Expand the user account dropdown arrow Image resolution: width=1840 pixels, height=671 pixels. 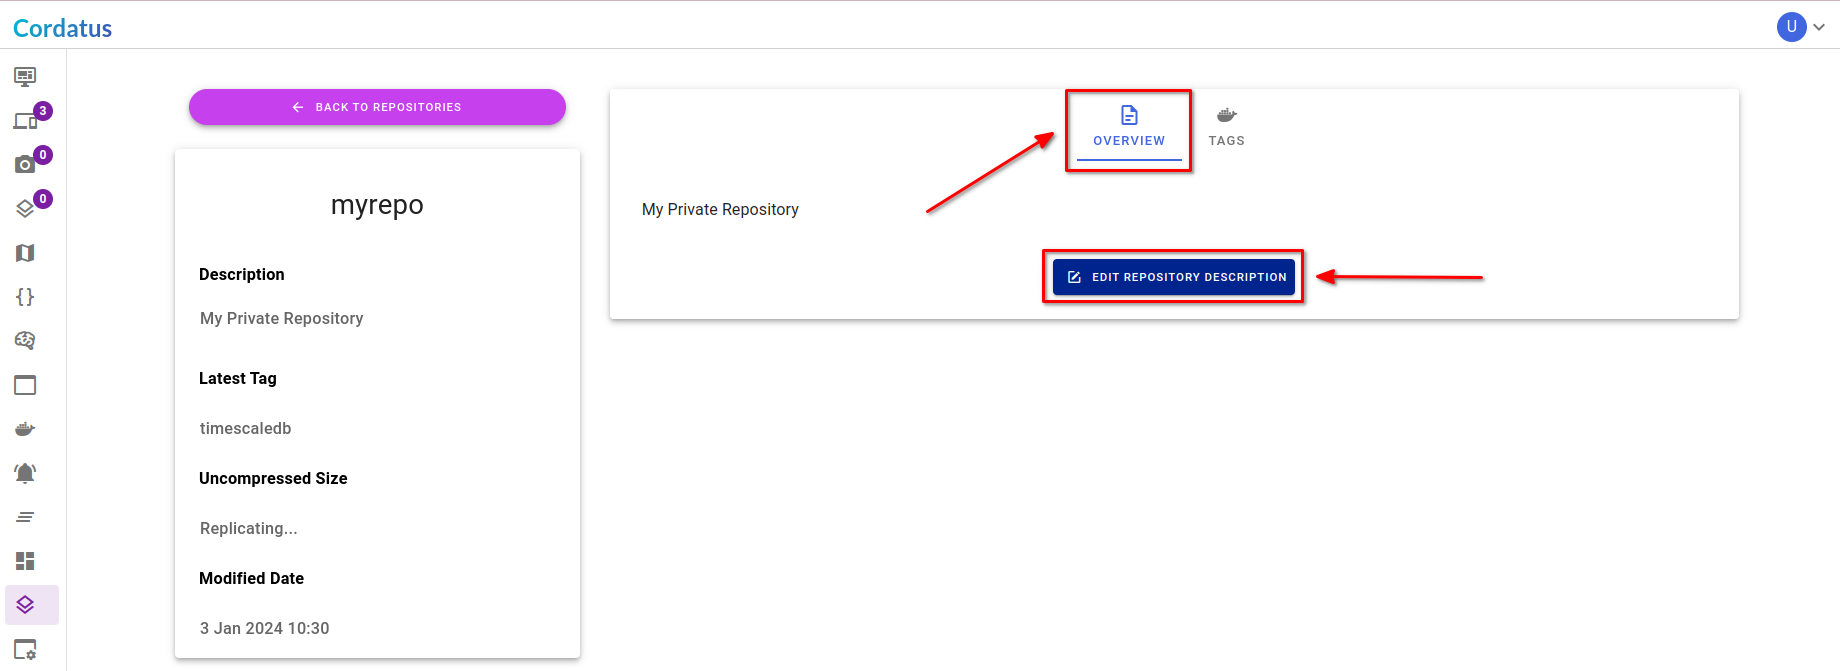pyautogui.click(x=1819, y=27)
